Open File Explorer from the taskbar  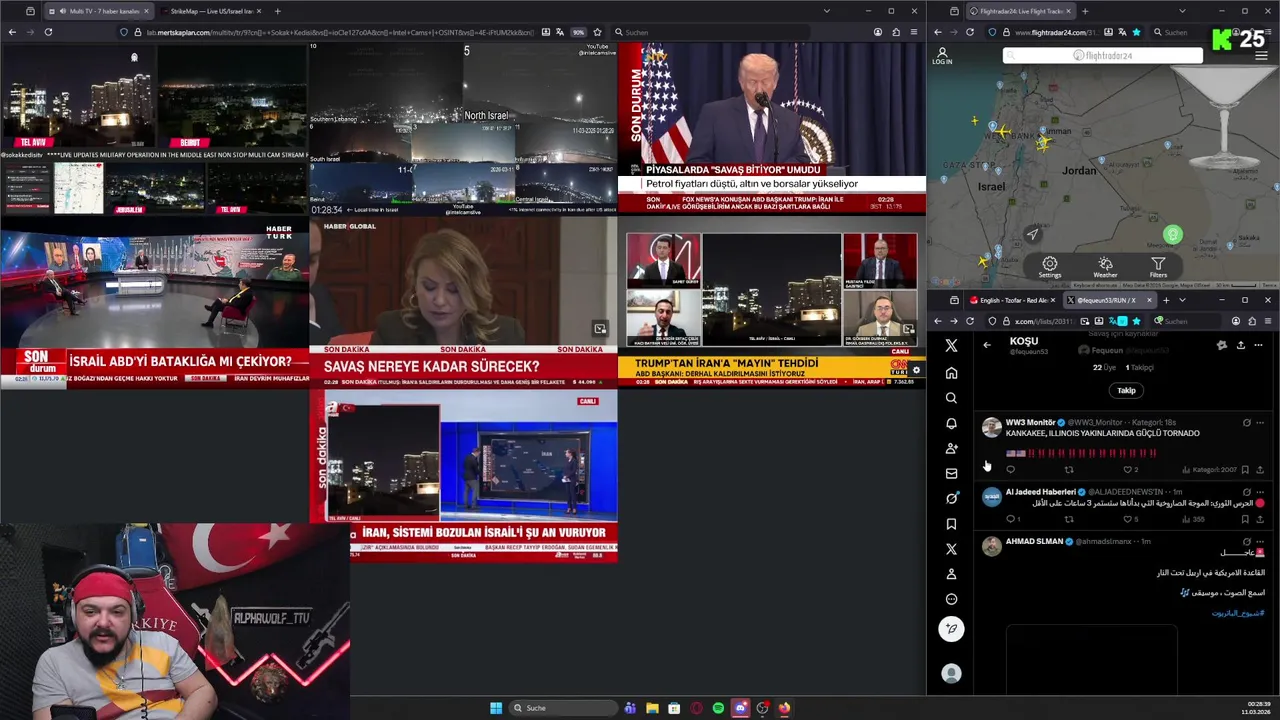(652, 708)
